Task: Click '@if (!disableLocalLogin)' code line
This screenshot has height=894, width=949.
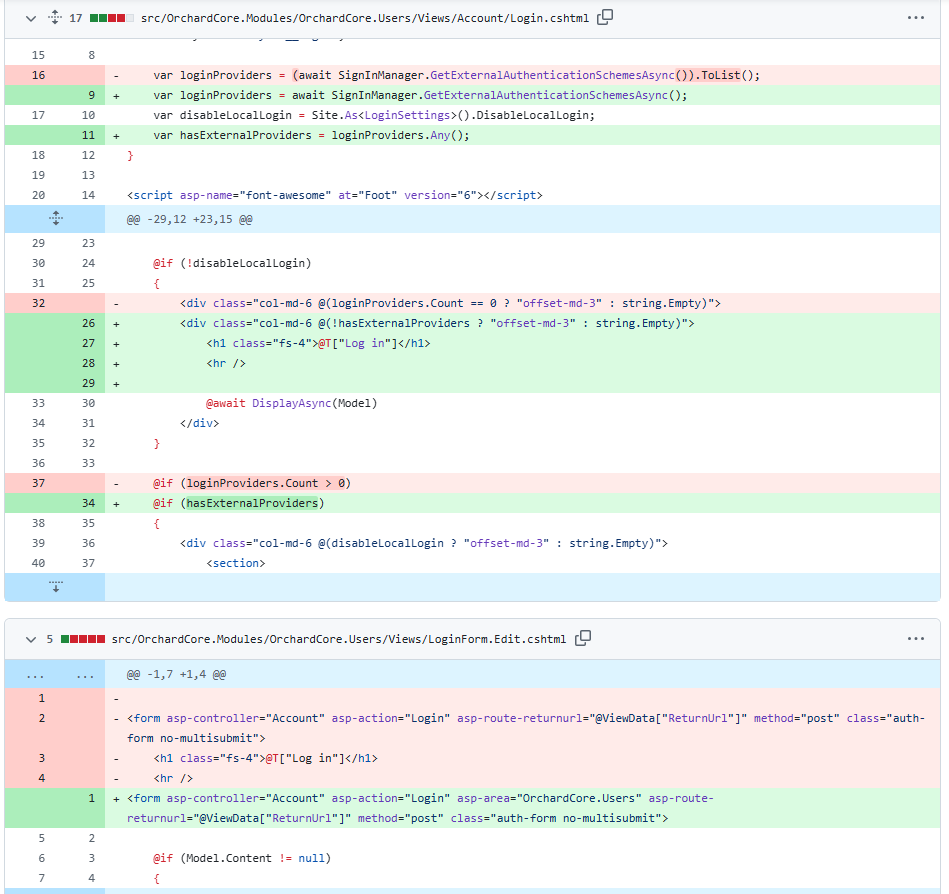Action: click(x=232, y=263)
